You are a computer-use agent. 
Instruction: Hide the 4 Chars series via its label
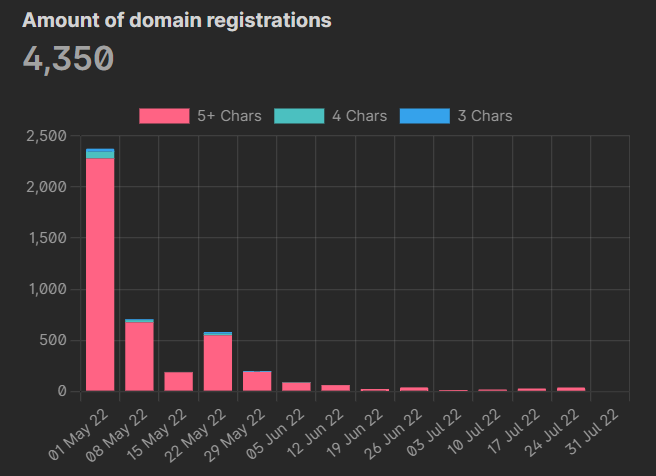tap(359, 116)
